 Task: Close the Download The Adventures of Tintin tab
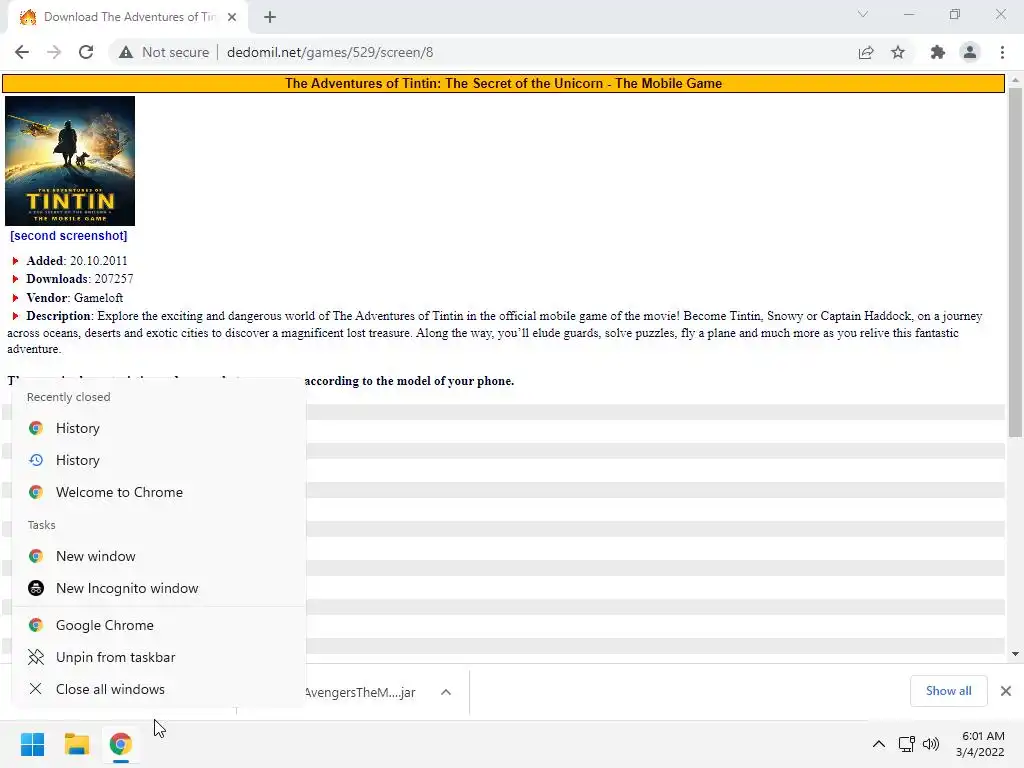[x=232, y=17]
